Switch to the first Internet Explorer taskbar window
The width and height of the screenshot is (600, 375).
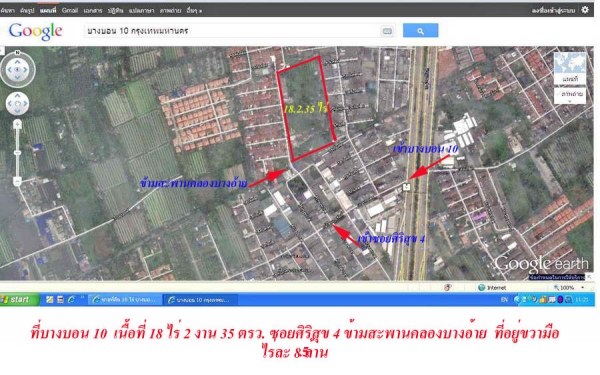[x=125, y=300]
